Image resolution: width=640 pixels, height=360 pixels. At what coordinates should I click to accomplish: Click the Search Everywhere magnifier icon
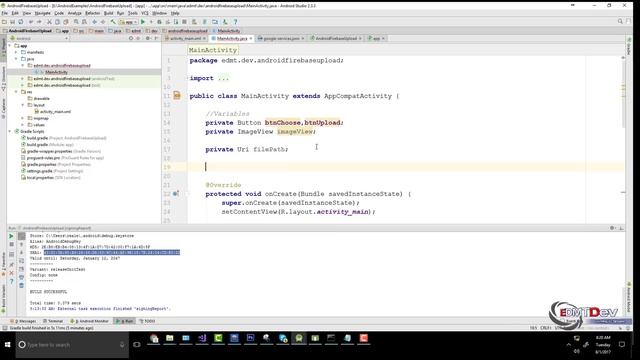(x=620, y=21)
